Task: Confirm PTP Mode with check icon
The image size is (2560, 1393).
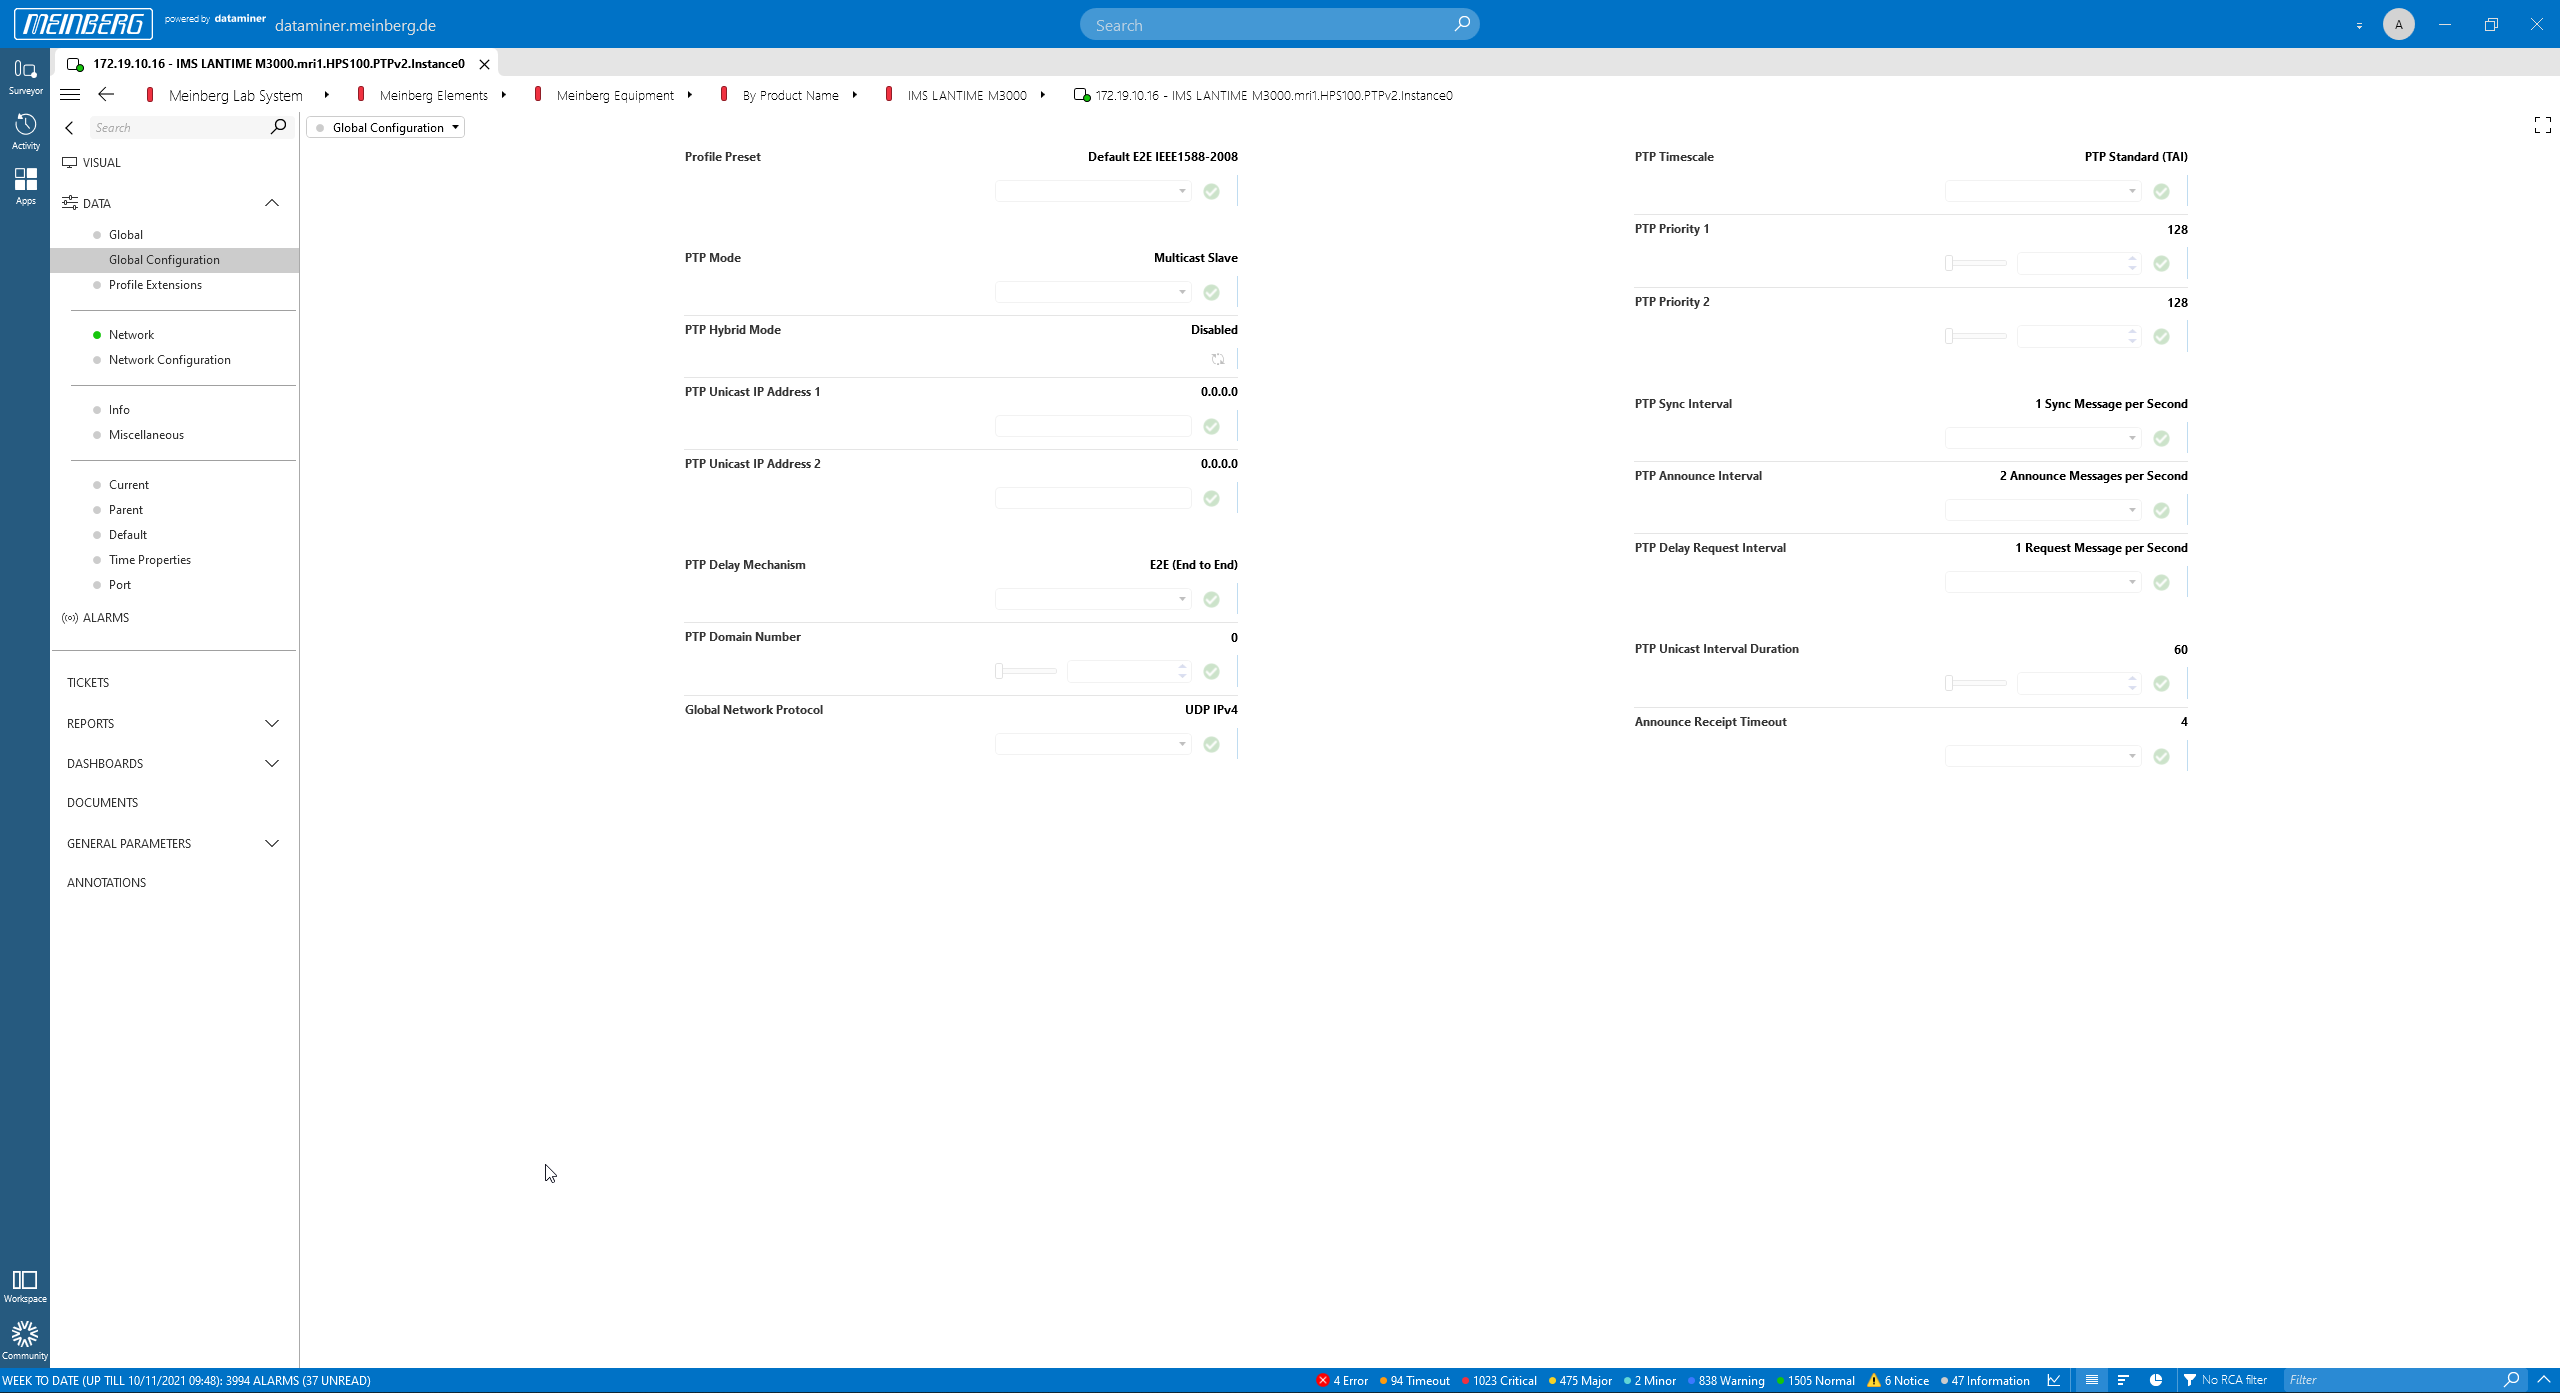Action: [1212, 292]
